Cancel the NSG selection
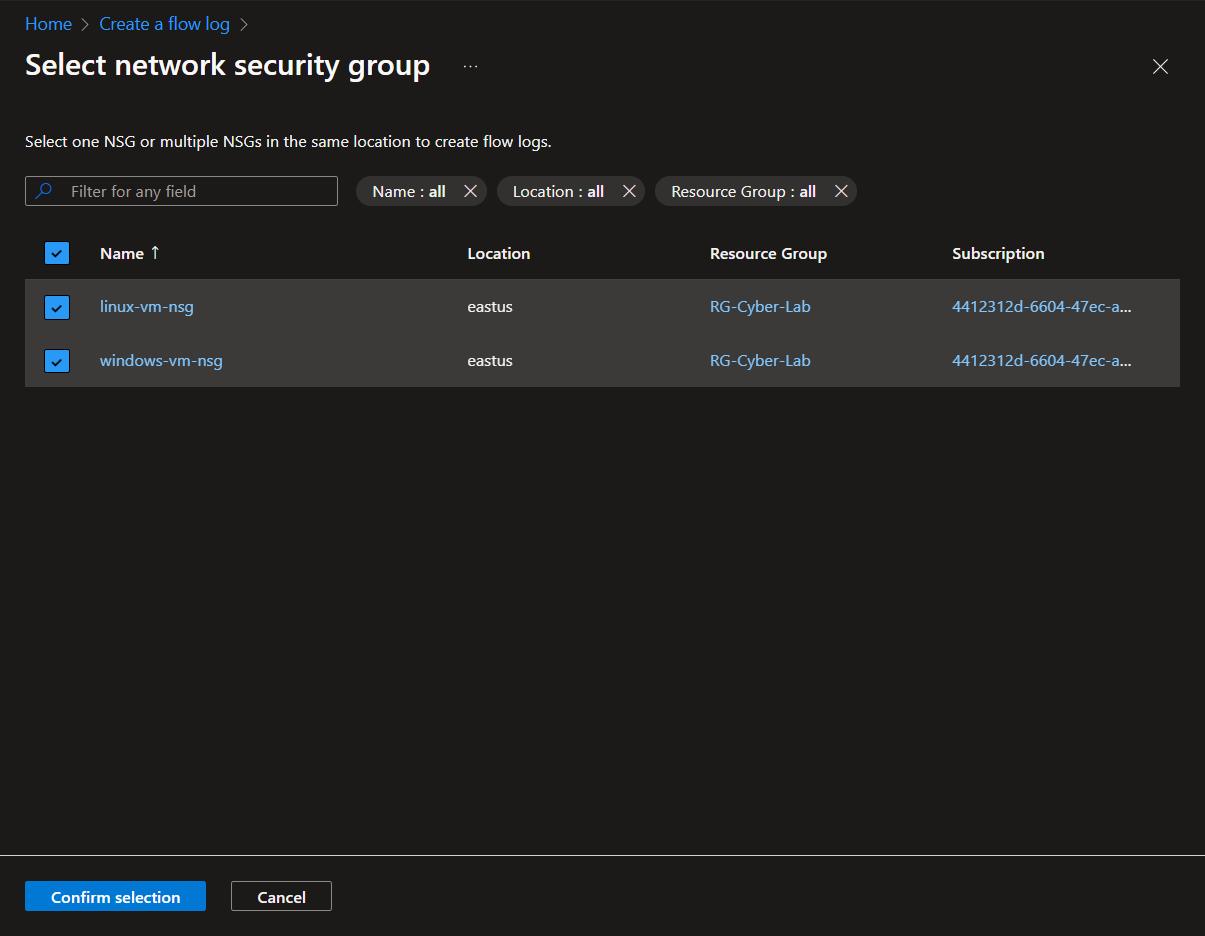Viewport: 1205px width, 936px height. point(281,896)
